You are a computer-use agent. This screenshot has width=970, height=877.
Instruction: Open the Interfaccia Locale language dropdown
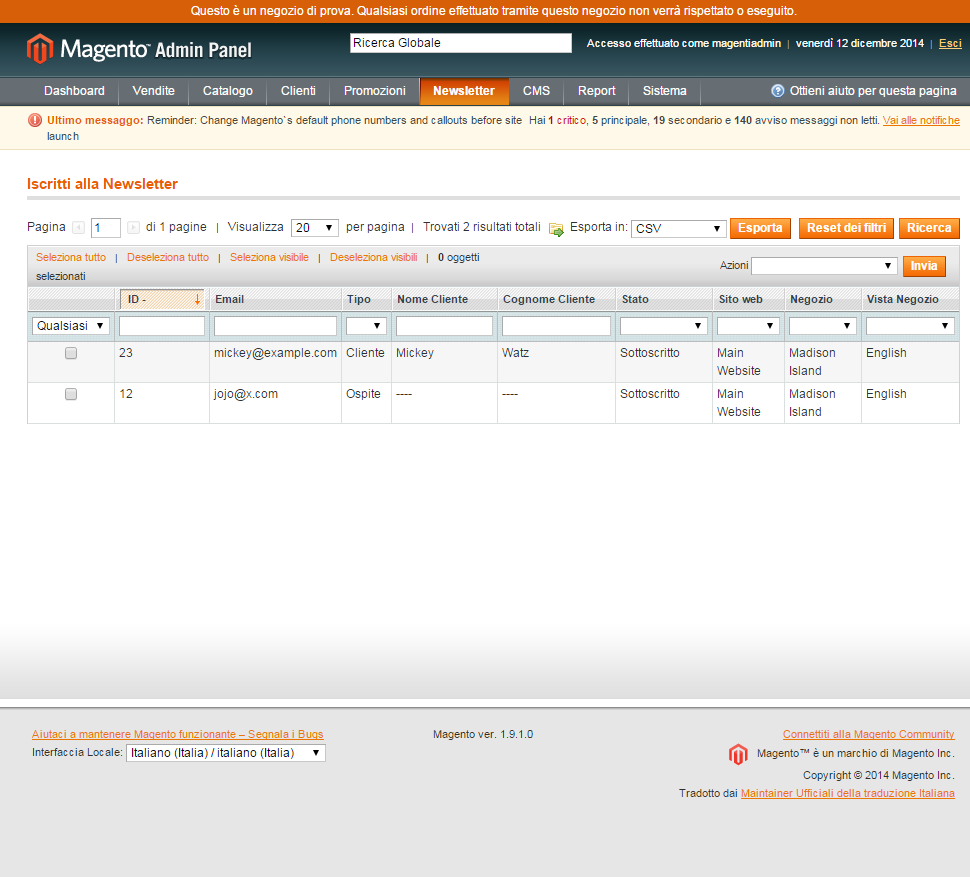[x=225, y=753]
